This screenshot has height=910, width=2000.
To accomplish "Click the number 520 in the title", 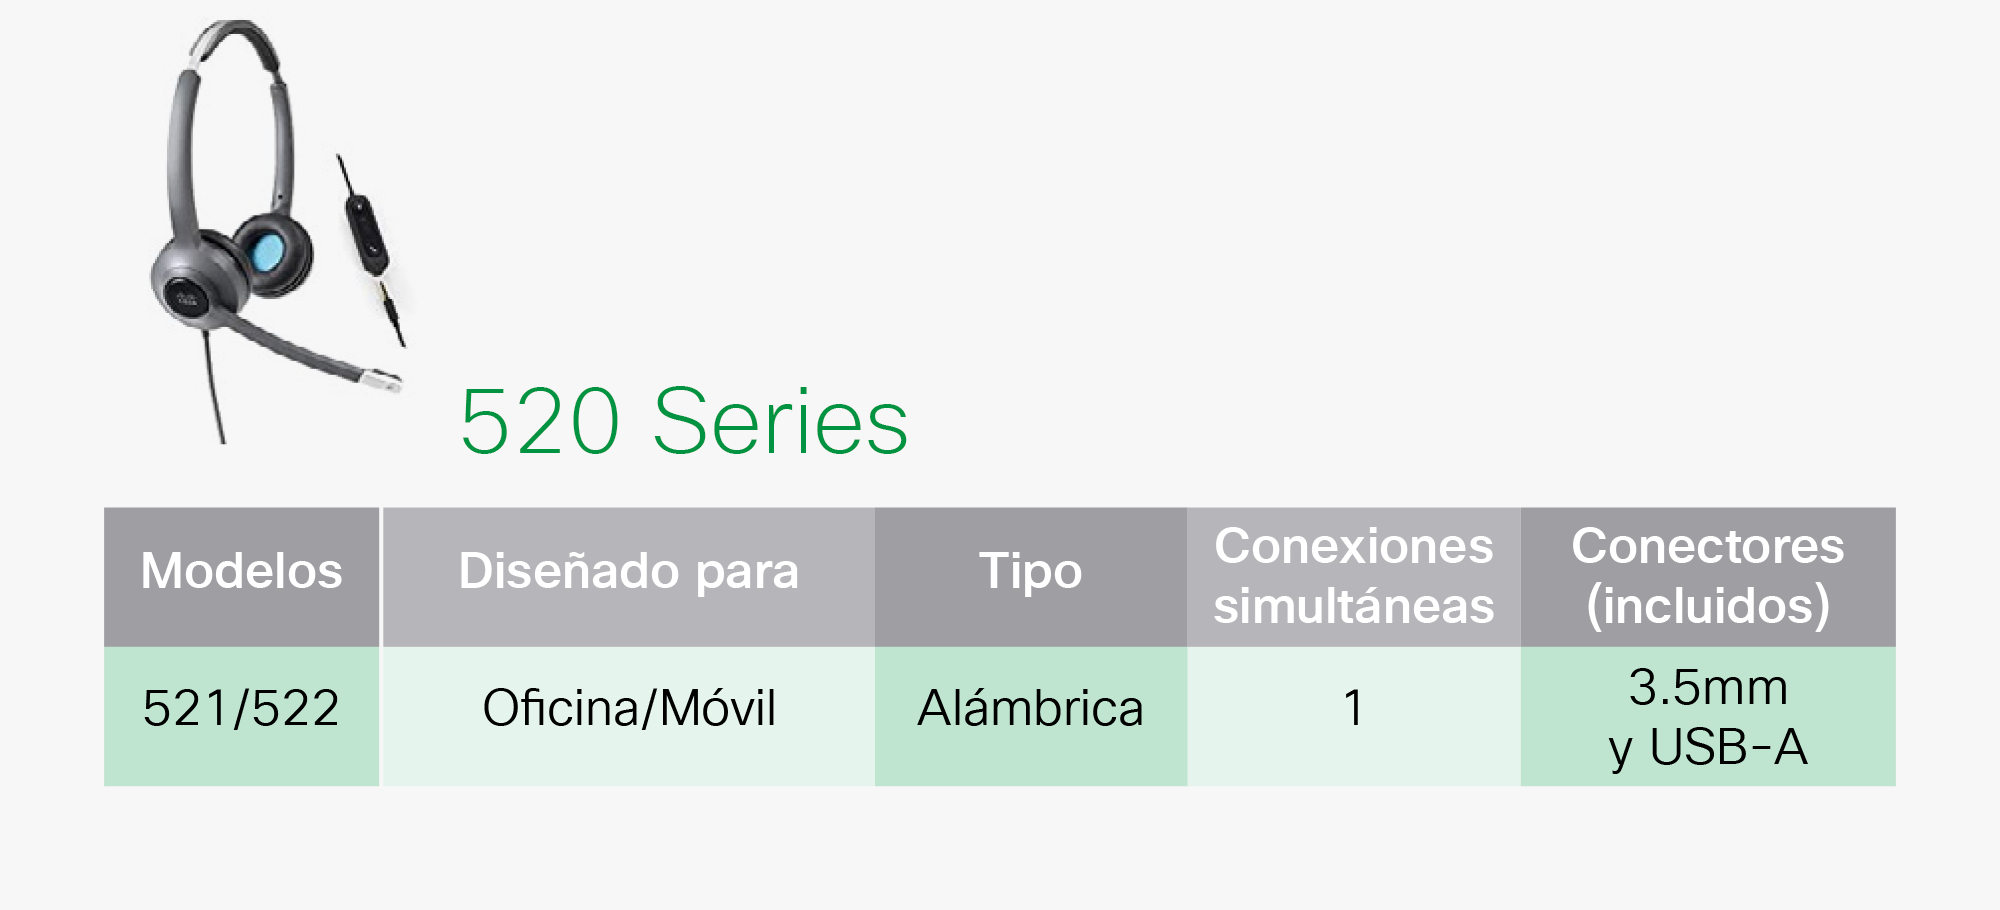I will coord(541,422).
